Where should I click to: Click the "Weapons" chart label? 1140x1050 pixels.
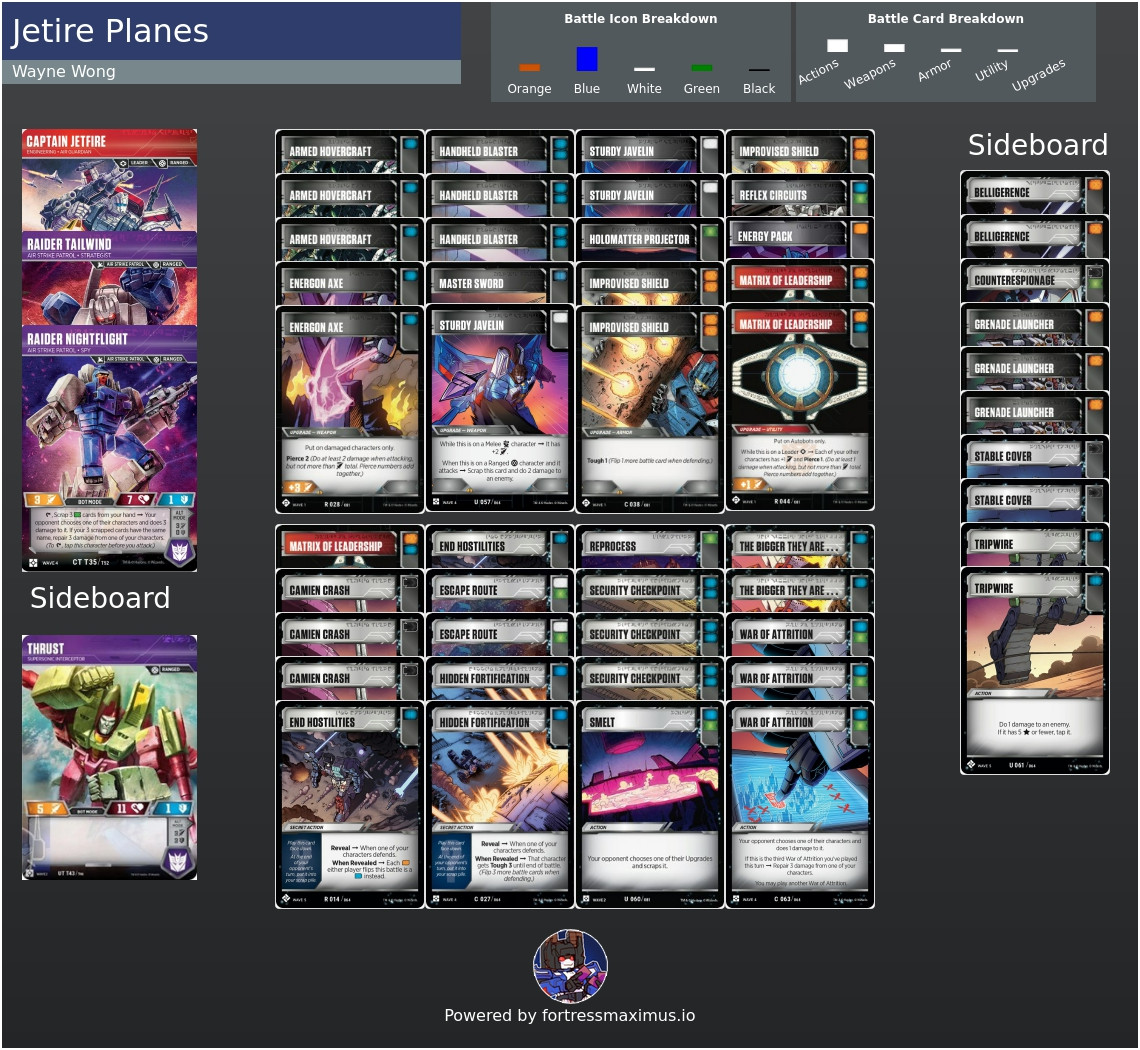coord(870,73)
